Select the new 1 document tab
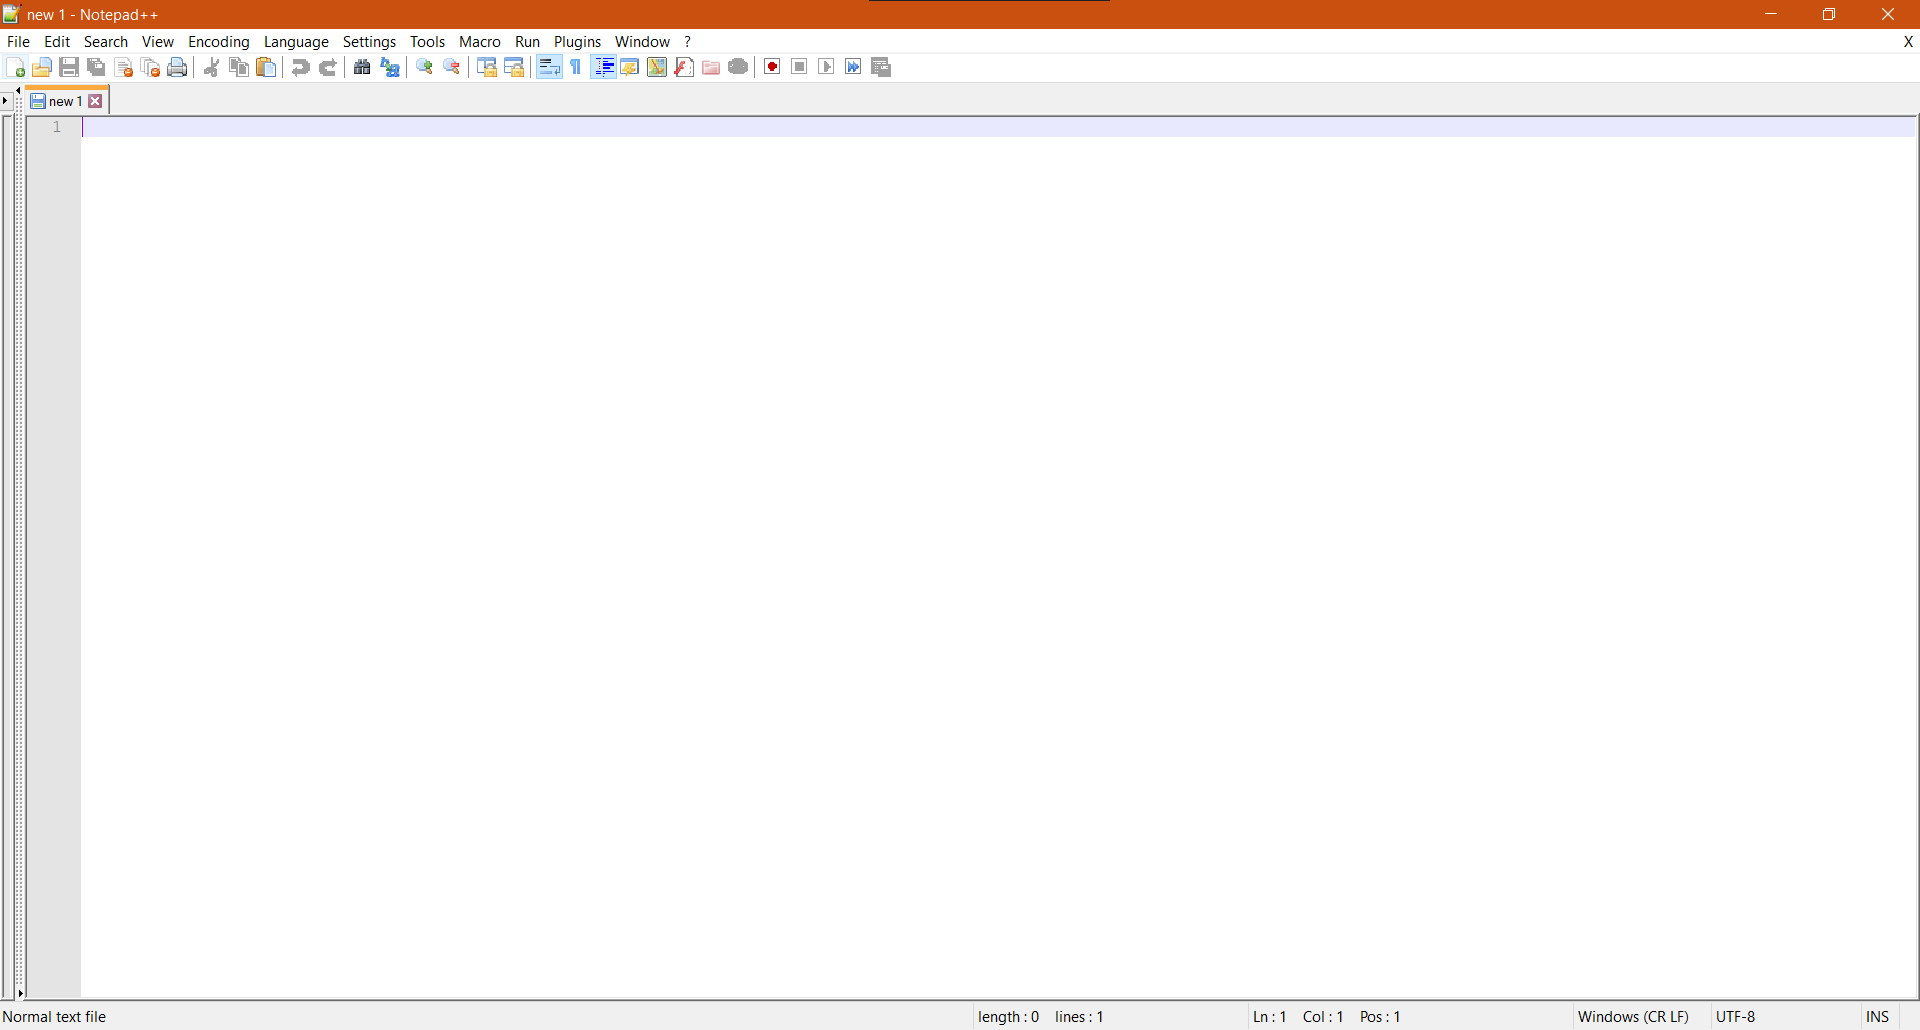1920x1030 pixels. (64, 101)
